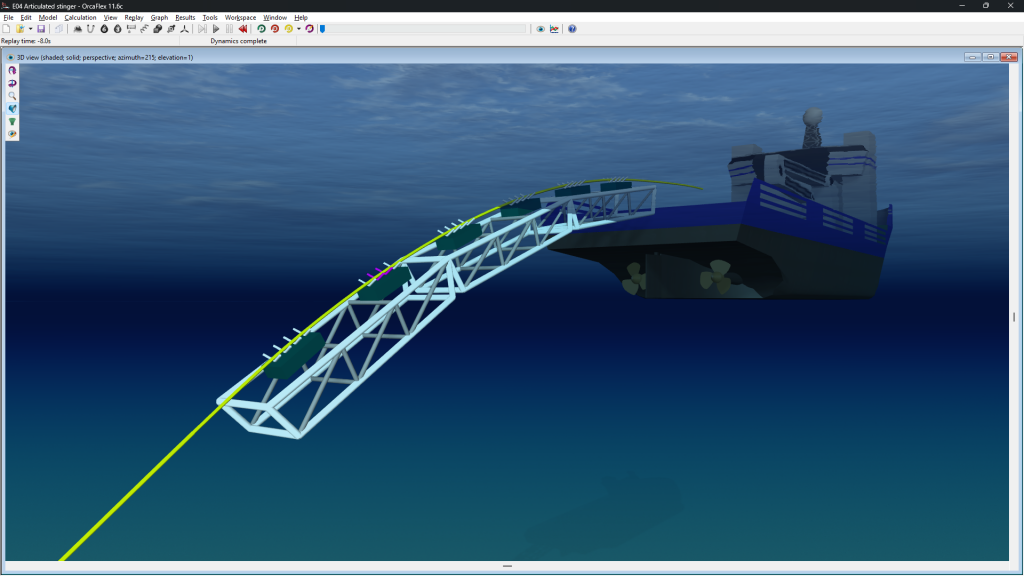This screenshot has width=1024, height=576.
Task: Expand the dropdown arrow beside the Open icon
Action: [31, 30]
